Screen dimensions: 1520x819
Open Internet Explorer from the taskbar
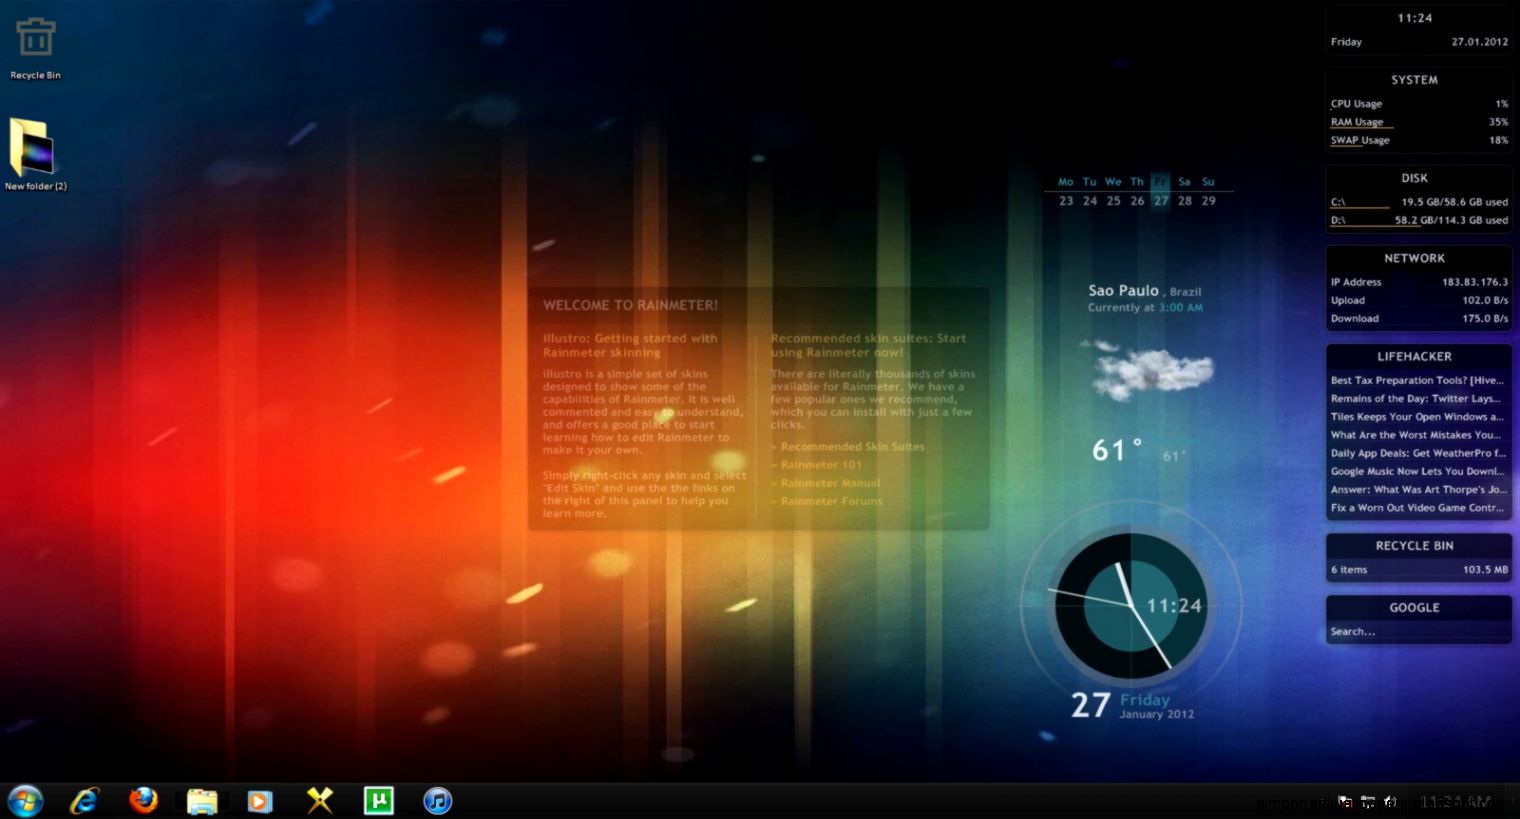(x=84, y=800)
